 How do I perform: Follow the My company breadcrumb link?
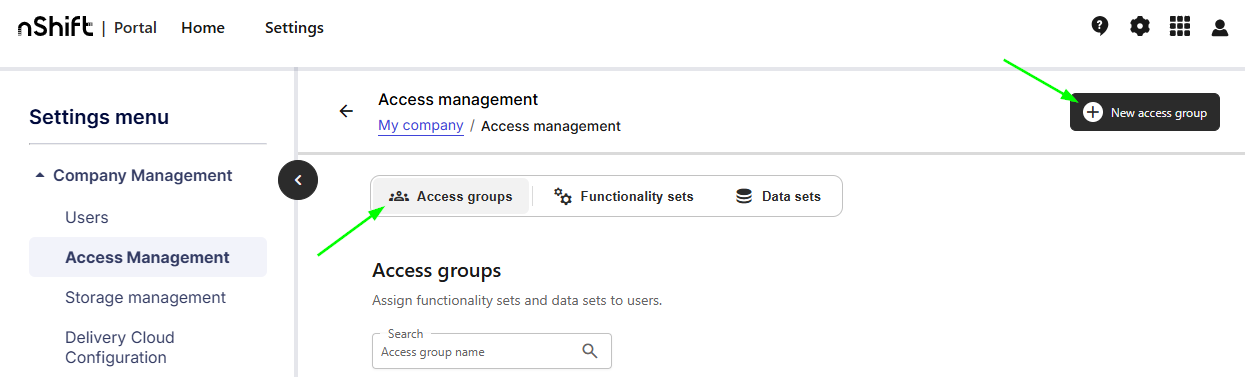(x=421, y=126)
